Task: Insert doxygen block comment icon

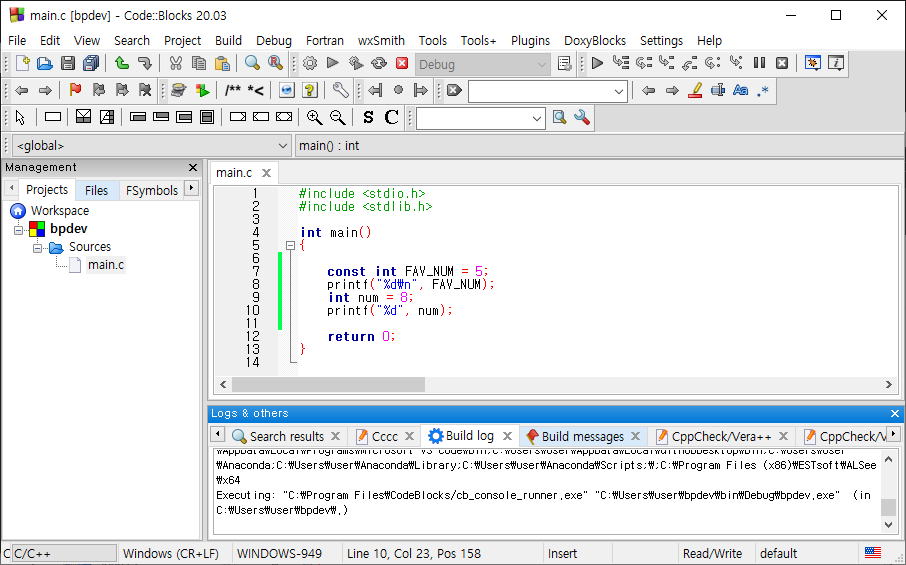Action: (x=233, y=90)
